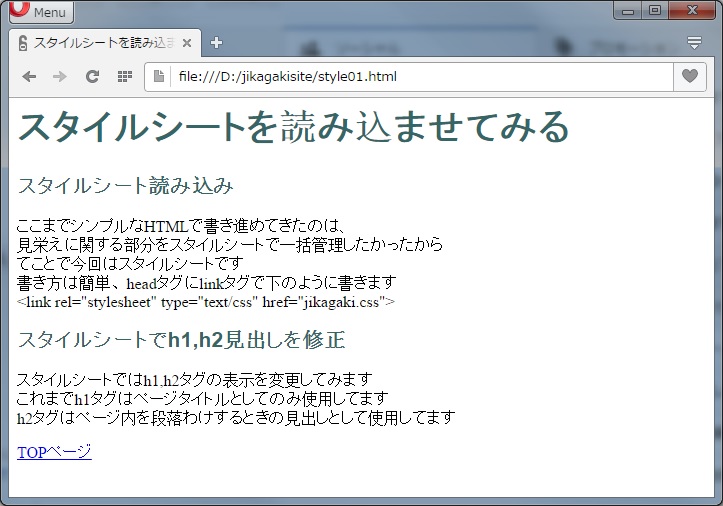Image resolution: width=723 pixels, height=506 pixels.
Task: Add page to bookmarks with heart icon
Action: pyautogui.click(x=690, y=76)
